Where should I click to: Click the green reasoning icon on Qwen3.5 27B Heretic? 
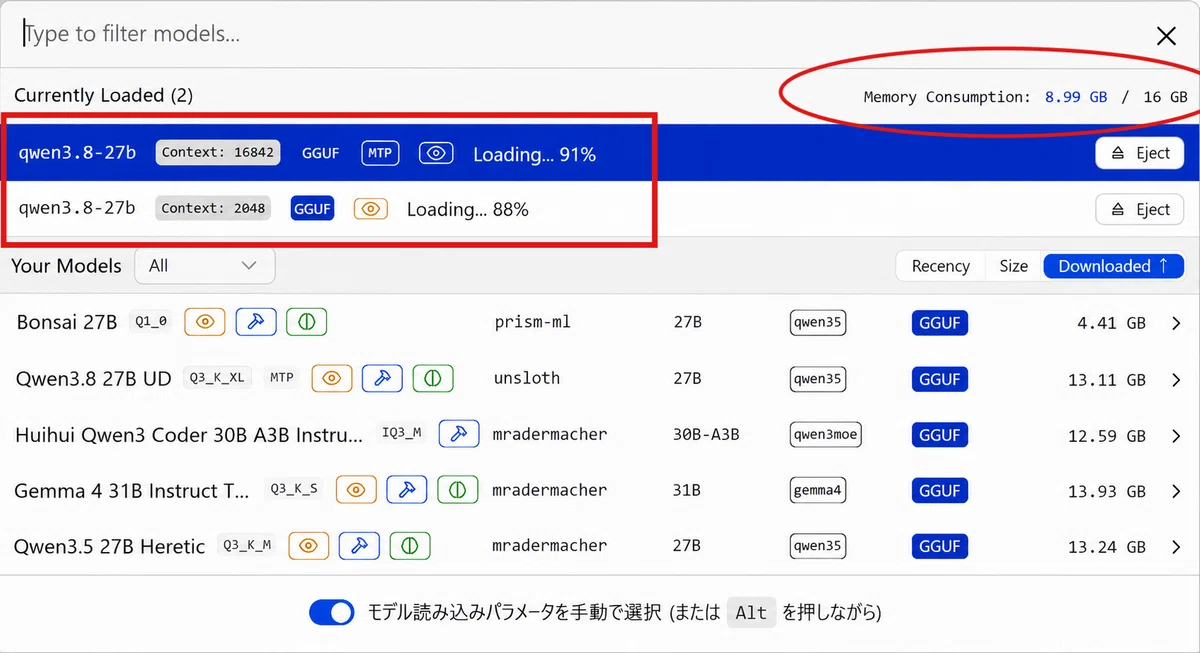pyautogui.click(x=410, y=546)
